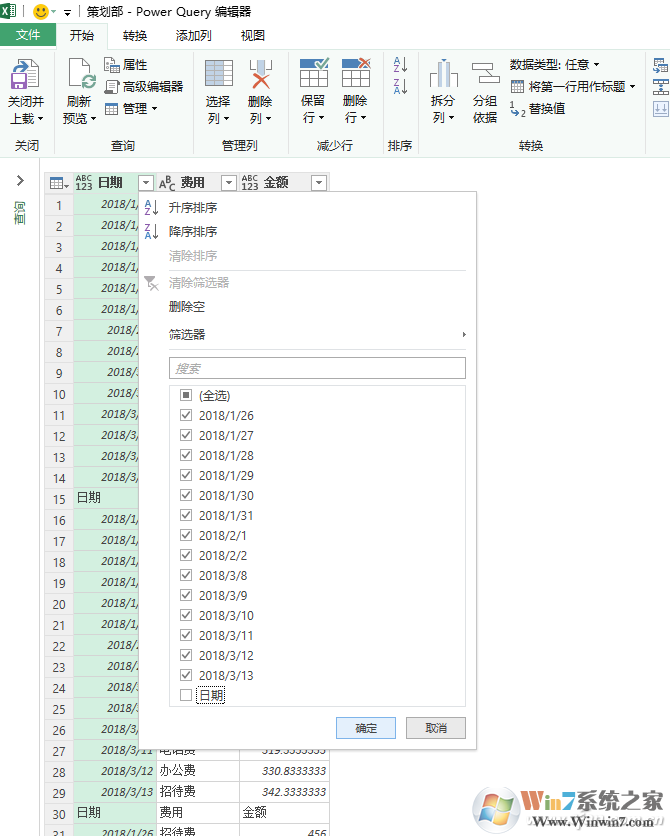Open the 金额 column filter dropdown arrow
670x836 pixels.
point(319,183)
